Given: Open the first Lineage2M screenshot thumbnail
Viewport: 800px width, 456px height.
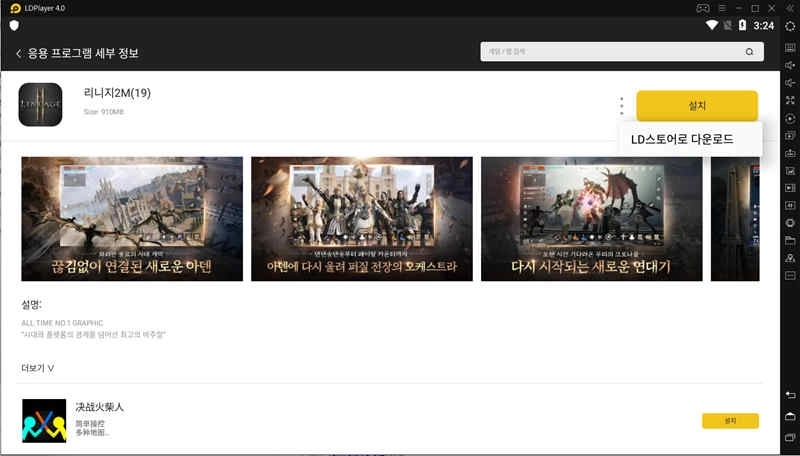Looking at the screenshot, I should click(132, 218).
